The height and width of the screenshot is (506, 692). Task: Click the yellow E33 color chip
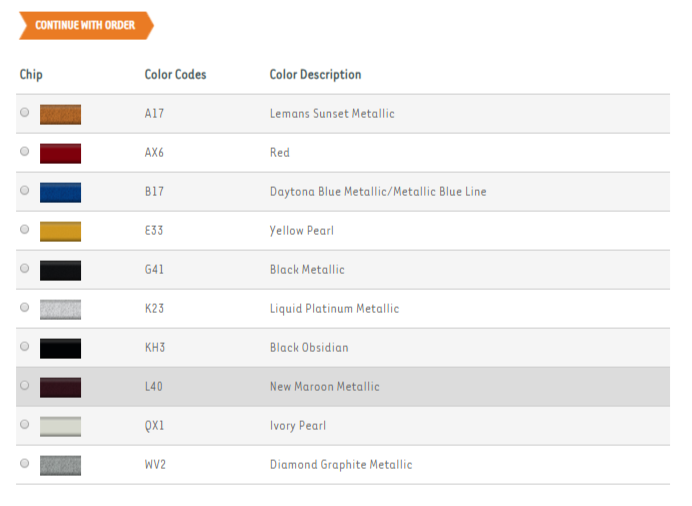coord(60,231)
